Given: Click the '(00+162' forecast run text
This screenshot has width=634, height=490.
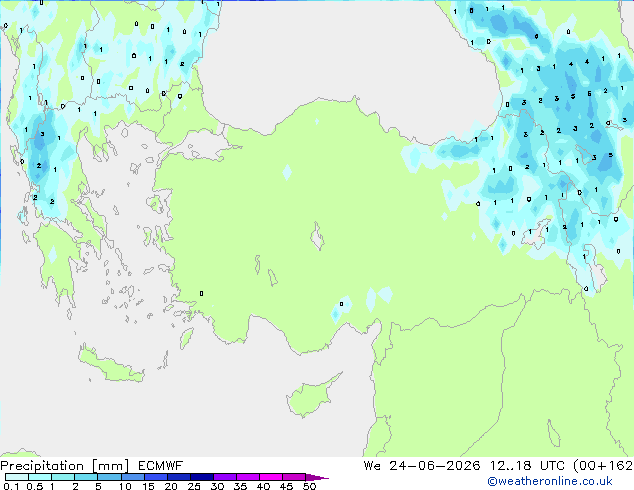Looking at the screenshot, I should point(603,466).
